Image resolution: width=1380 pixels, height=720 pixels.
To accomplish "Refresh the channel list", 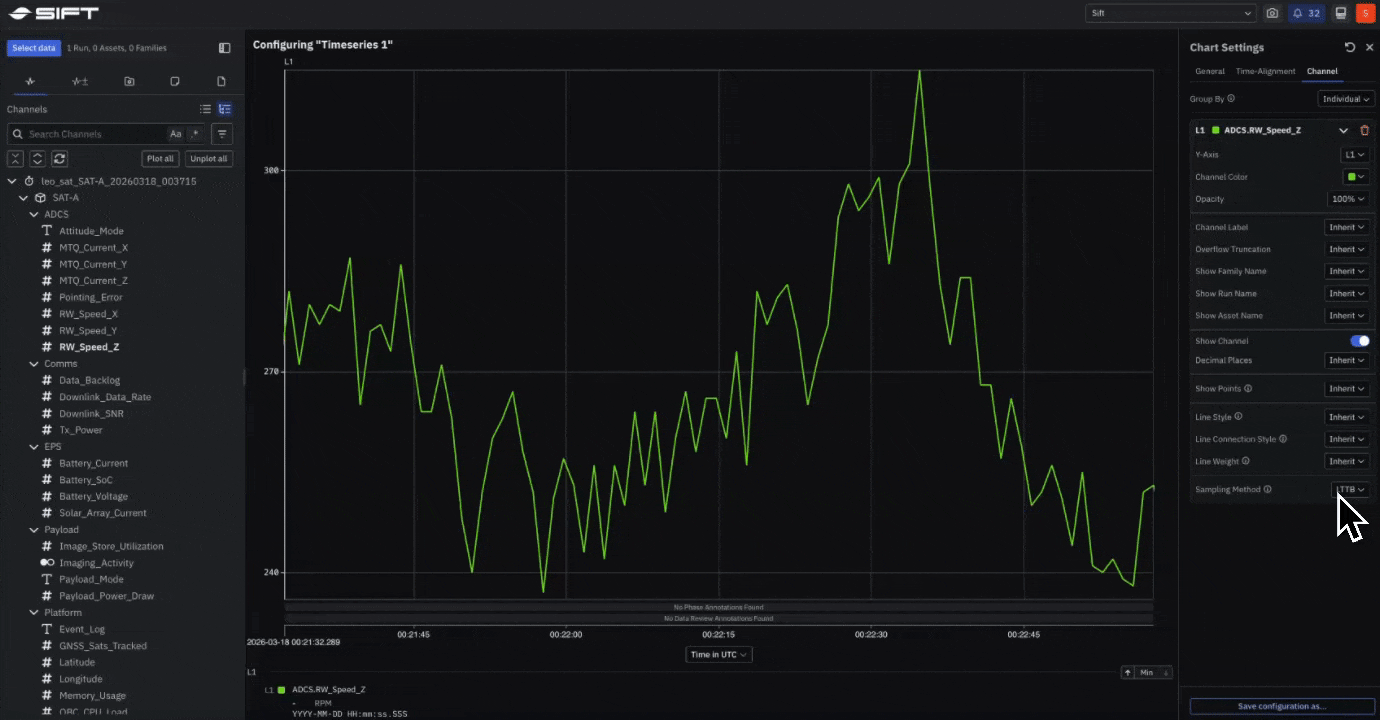I will pos(59,158).
